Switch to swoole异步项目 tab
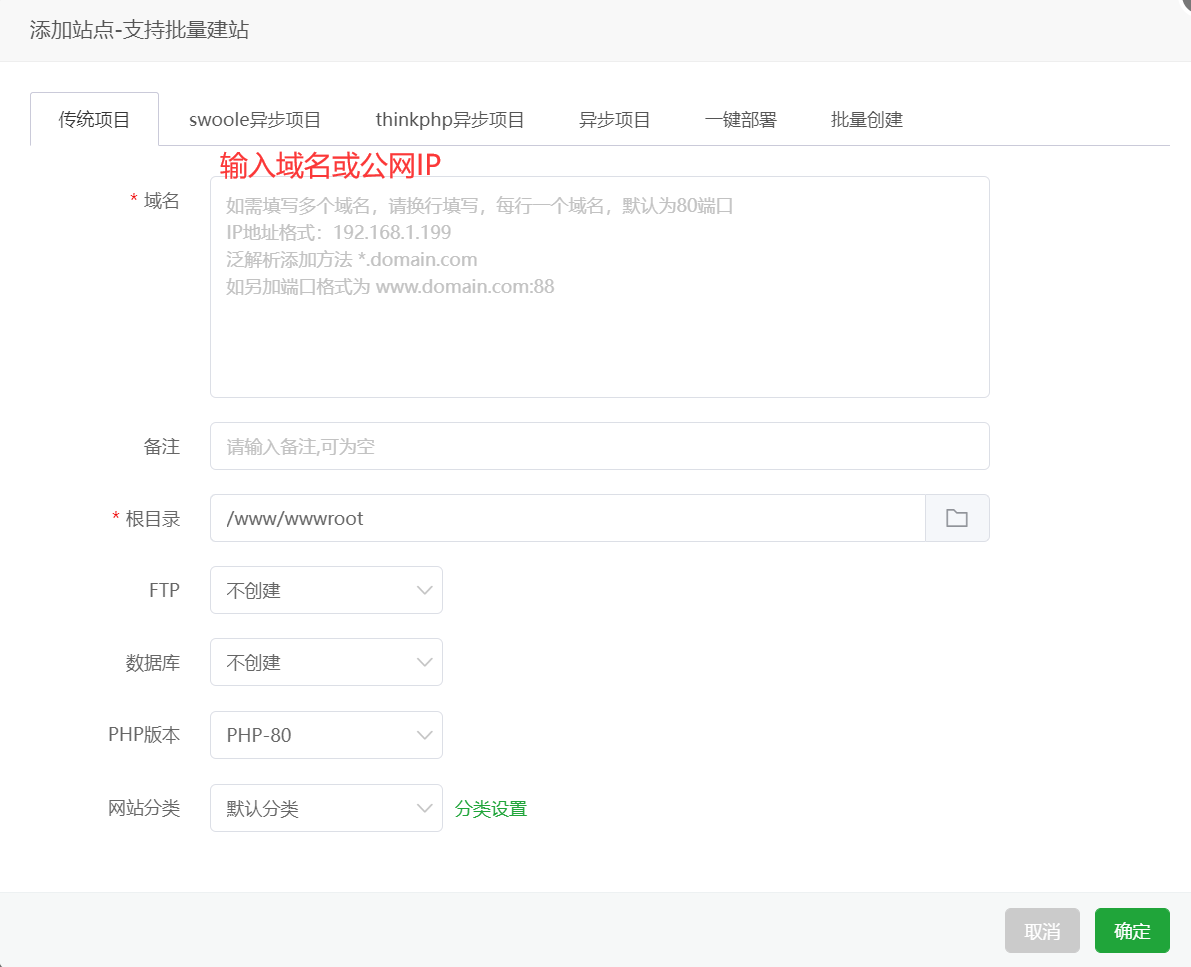 [254, 119]
